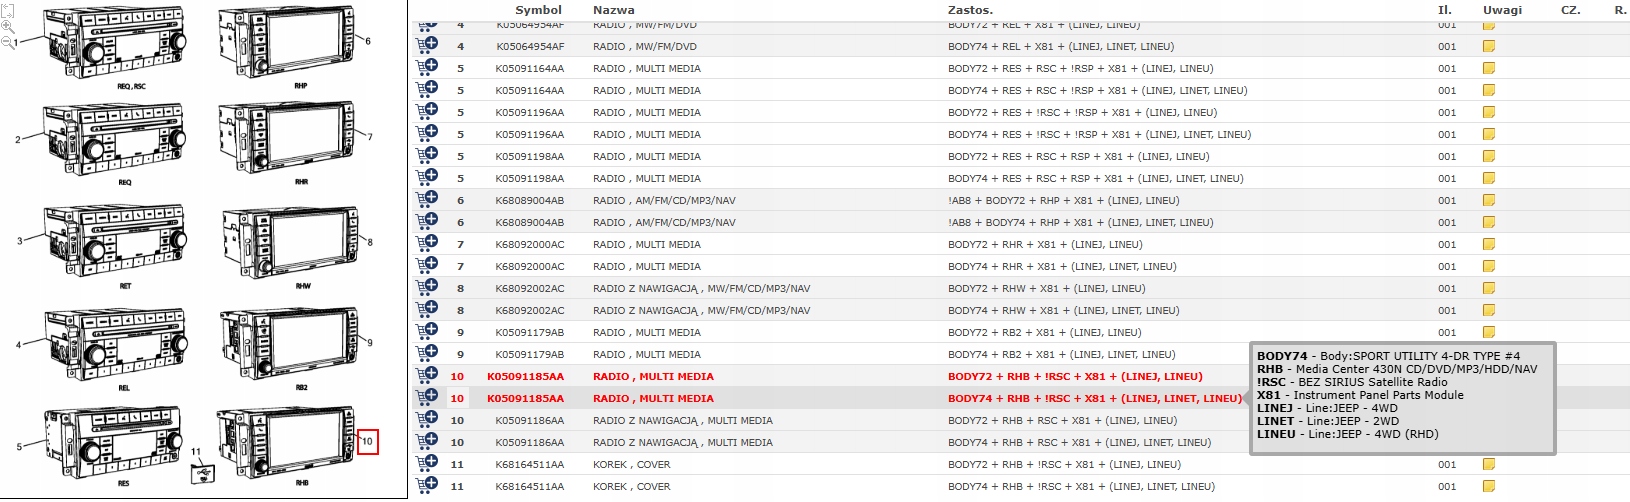This screenshot has height=502, width=1630.
Task: Select the red-boxed callout 10 in diagram
Action: [x=367, y=441]
